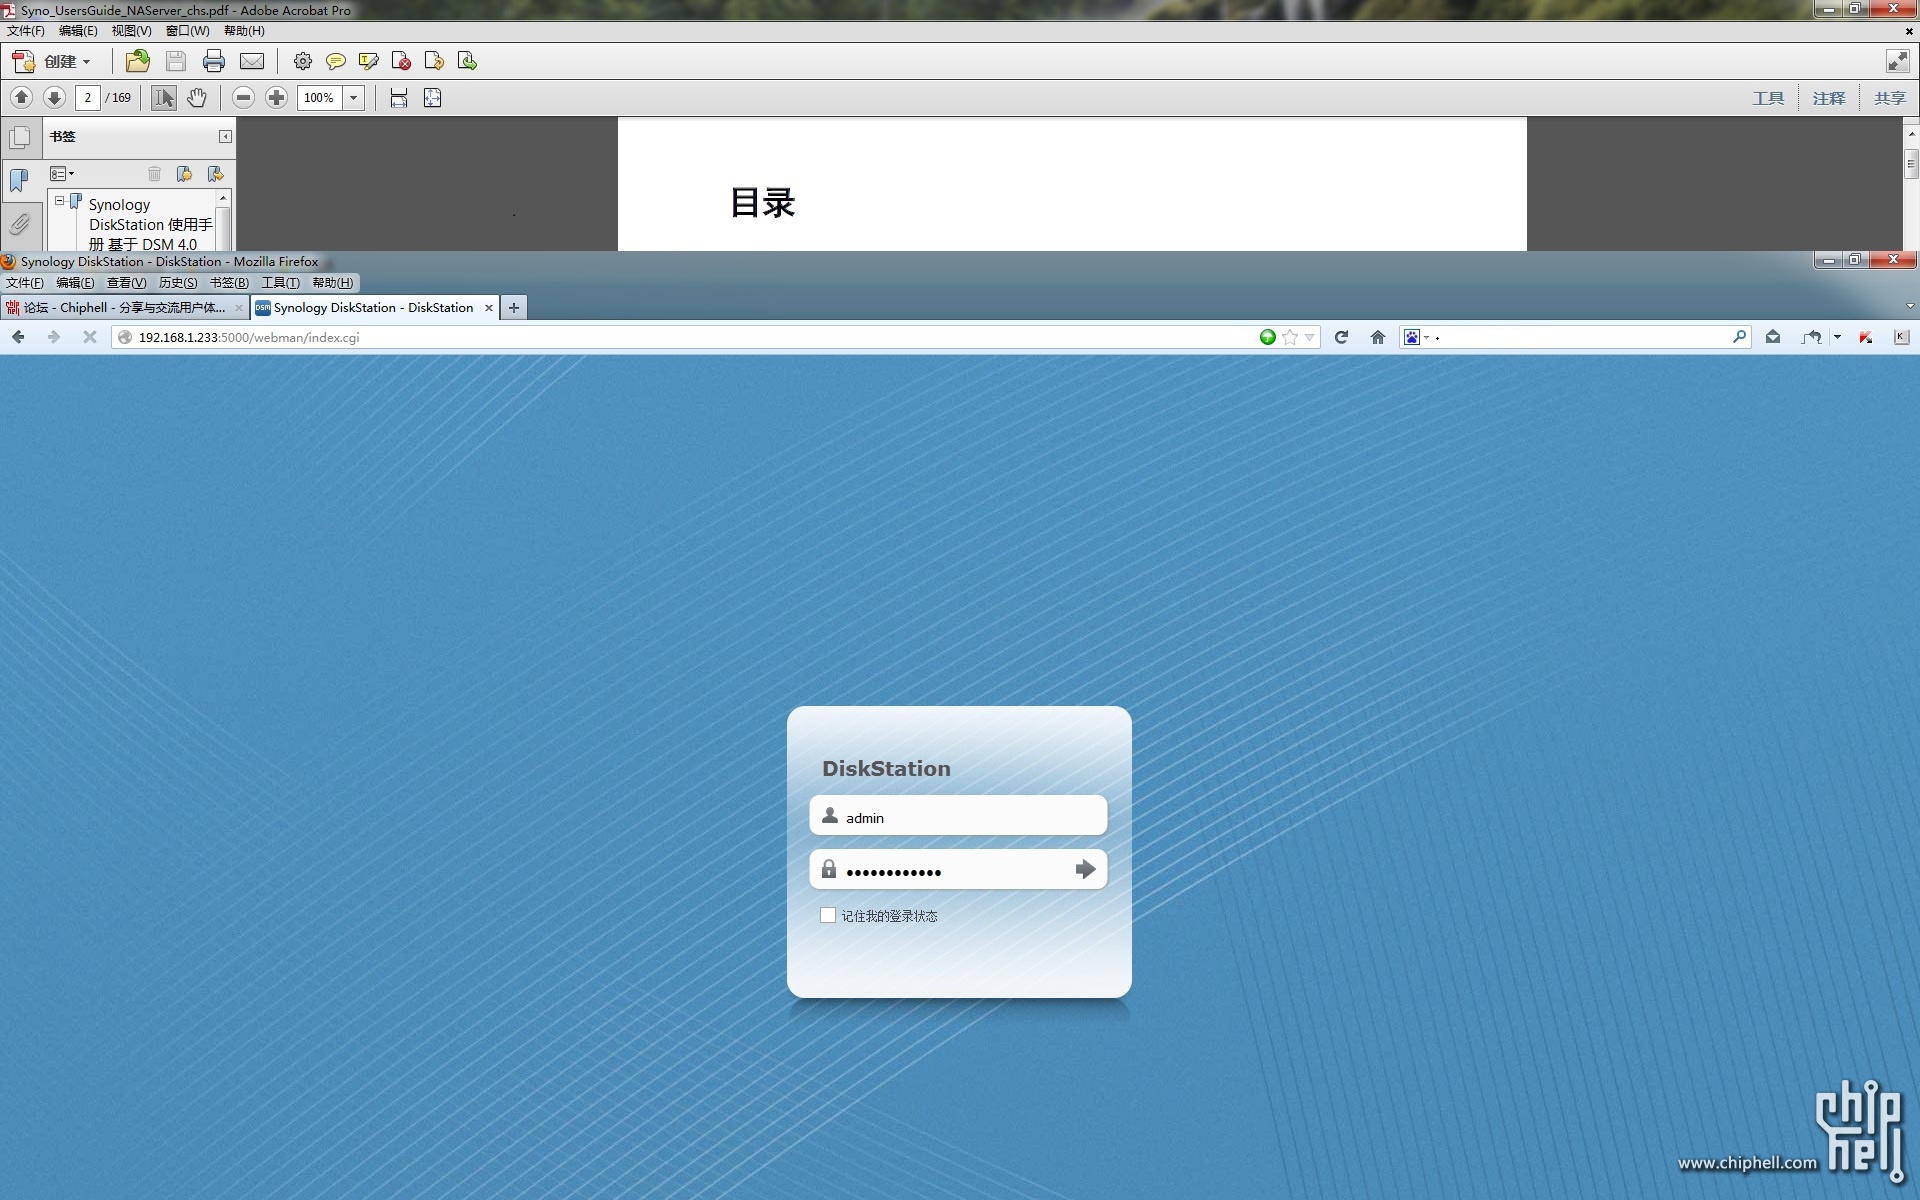Click the Firefox address bar URL
Screen dimensions: 1920x1200
click(x=249, y=338)
